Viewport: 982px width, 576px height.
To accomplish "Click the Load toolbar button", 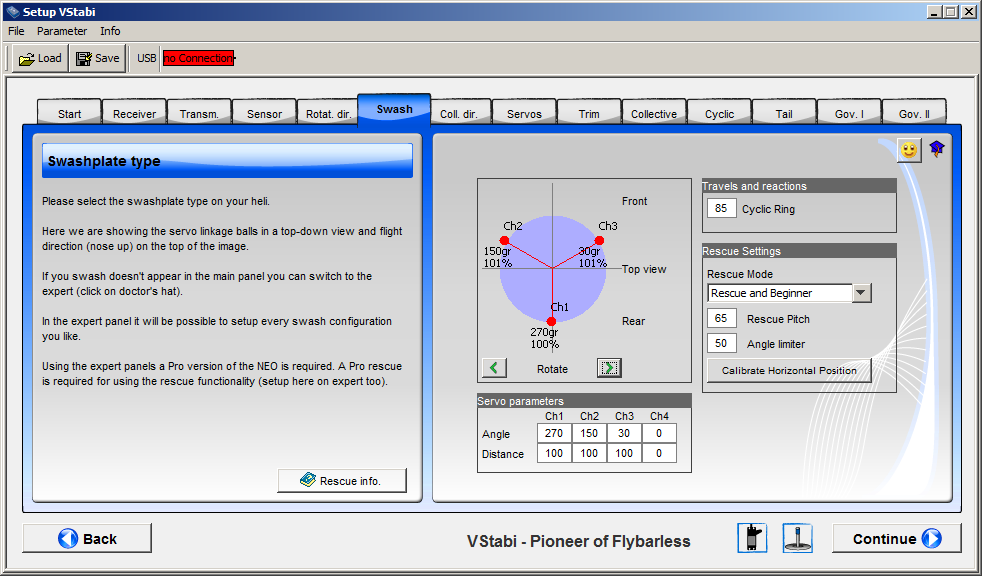I will [40, 58].
